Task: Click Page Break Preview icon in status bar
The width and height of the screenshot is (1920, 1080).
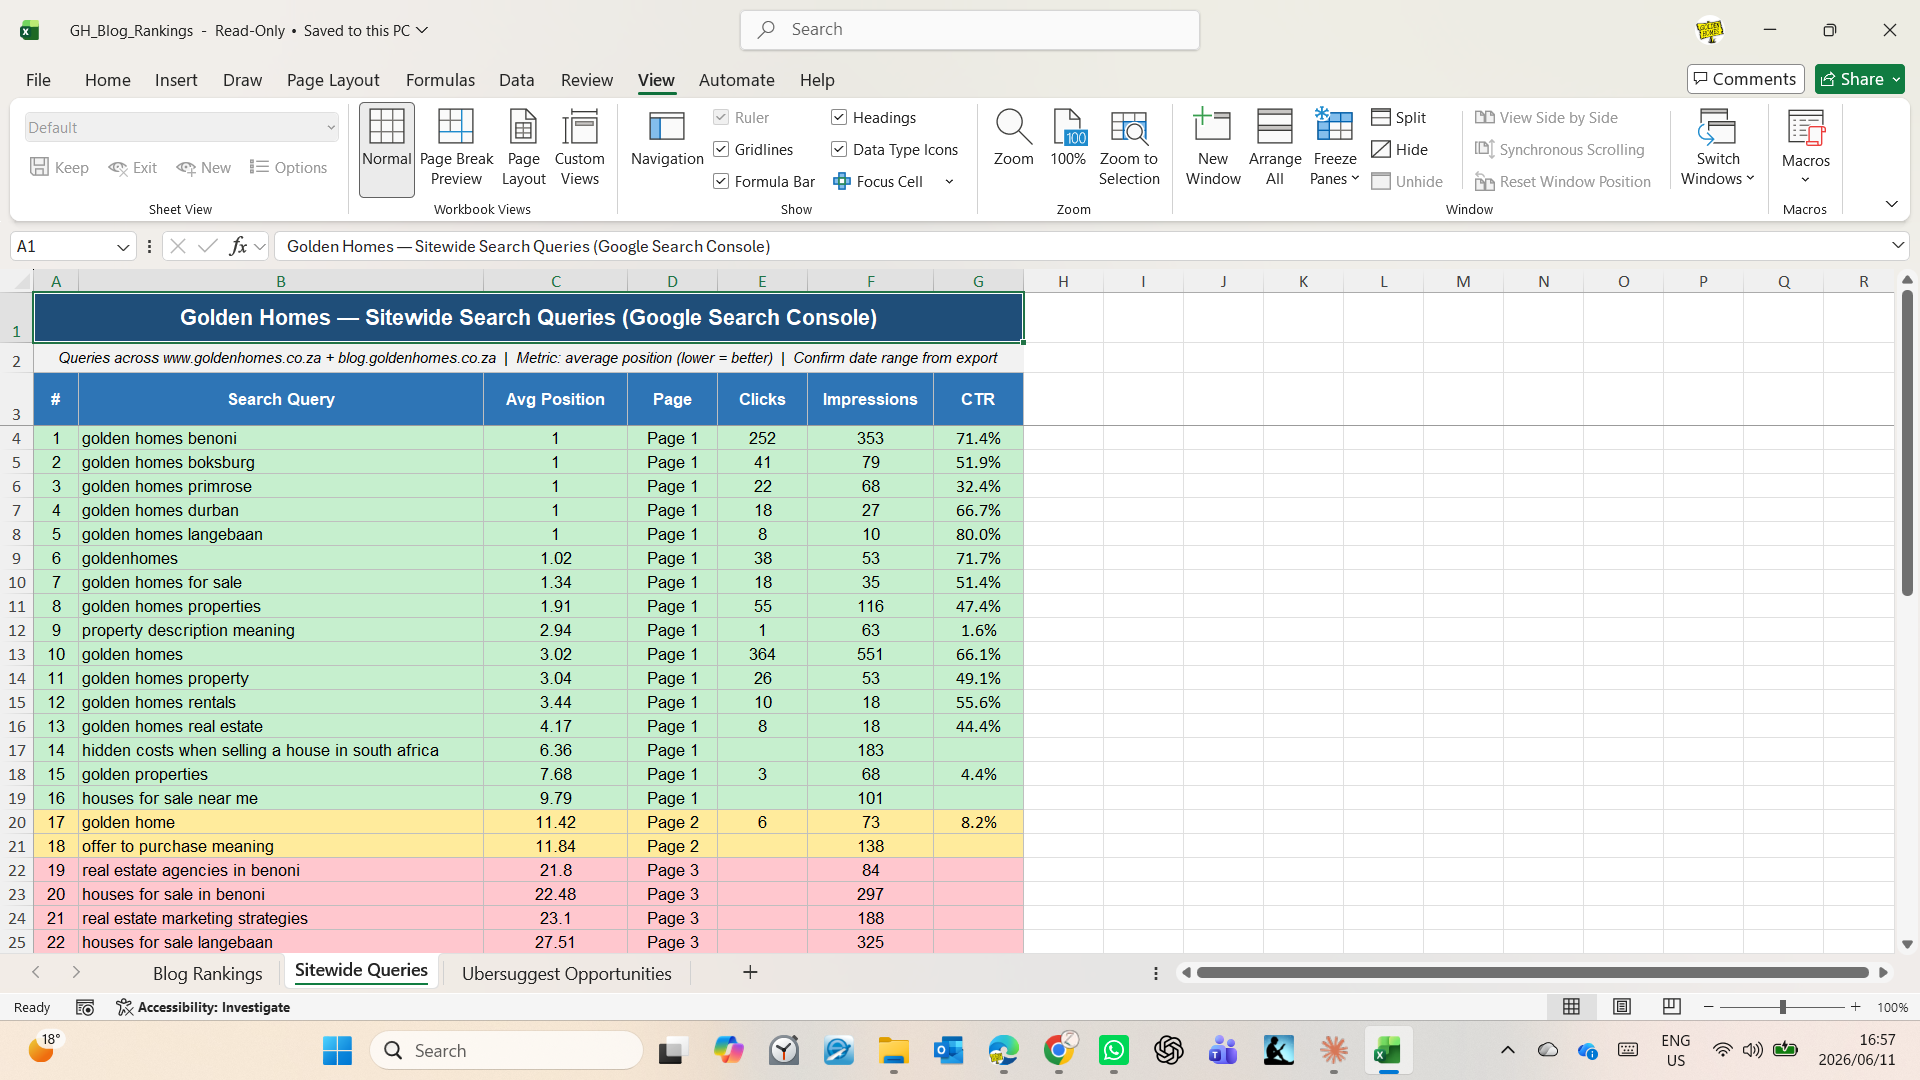Action: 1671,1007
